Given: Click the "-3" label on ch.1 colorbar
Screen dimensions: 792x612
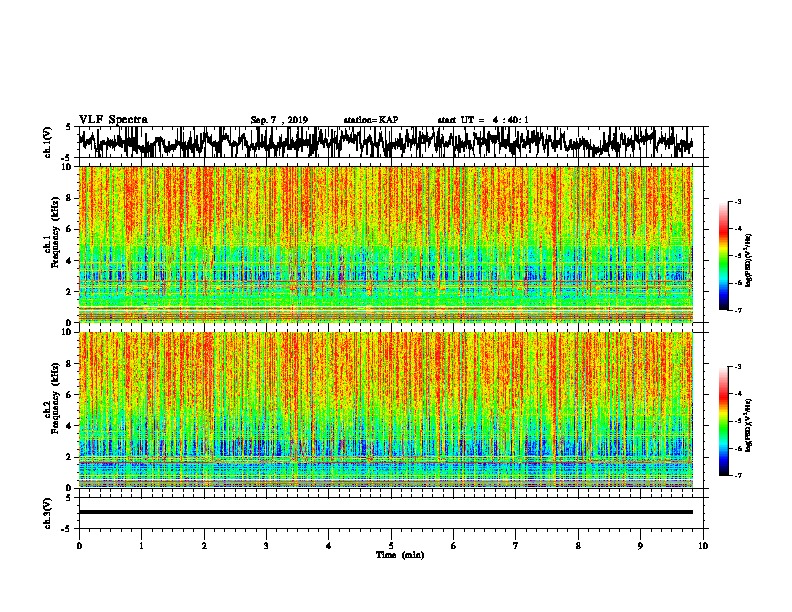Looking at the screenshot, I should click(737, 201).
